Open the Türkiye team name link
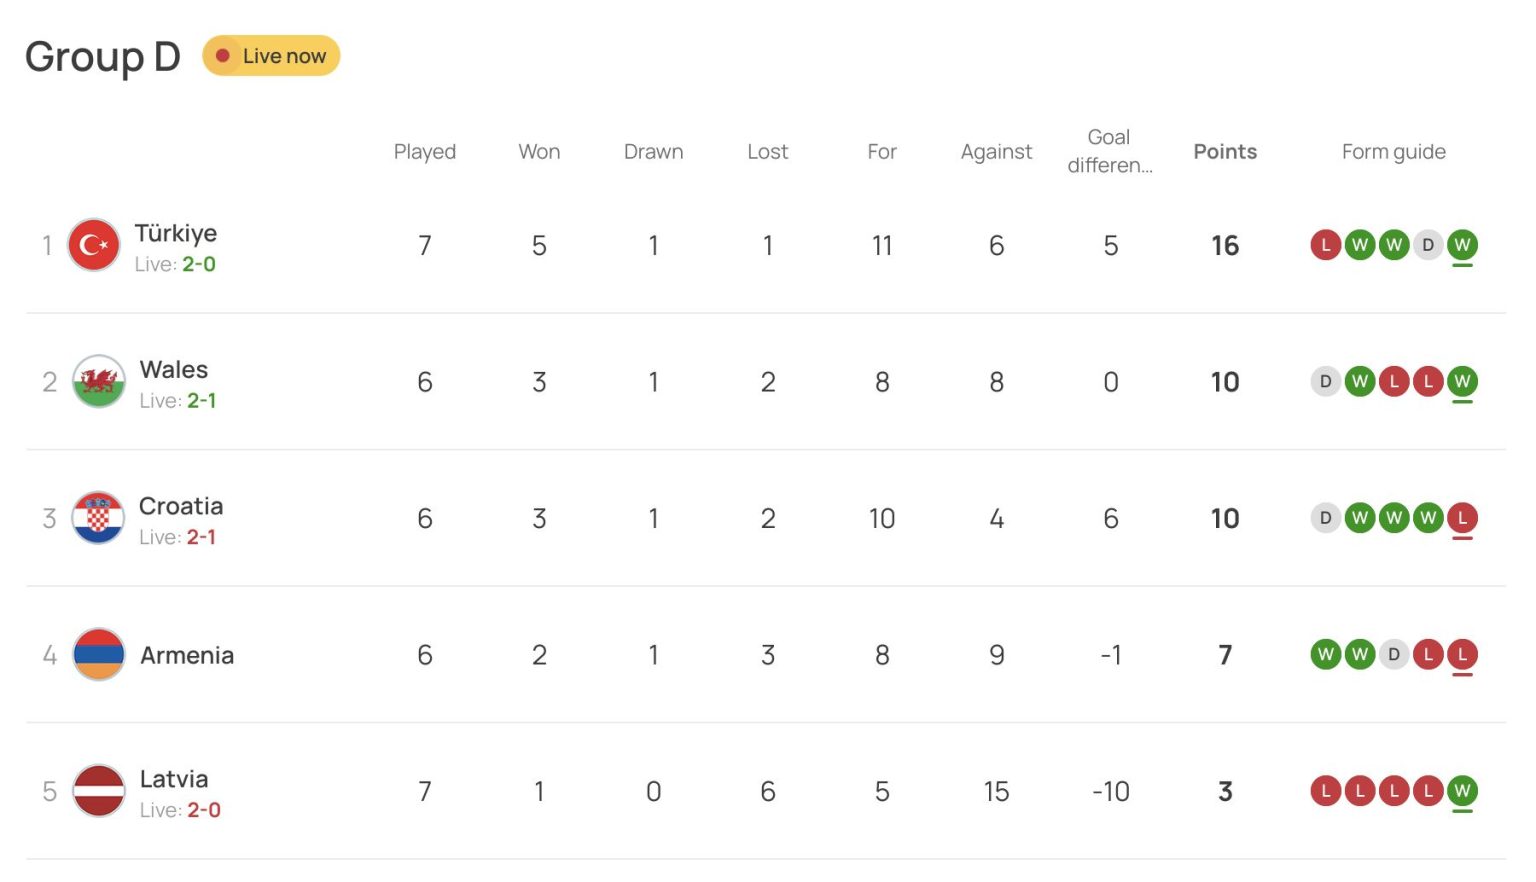This screenshot has width=1536, height=882. (x=176, y=233)
